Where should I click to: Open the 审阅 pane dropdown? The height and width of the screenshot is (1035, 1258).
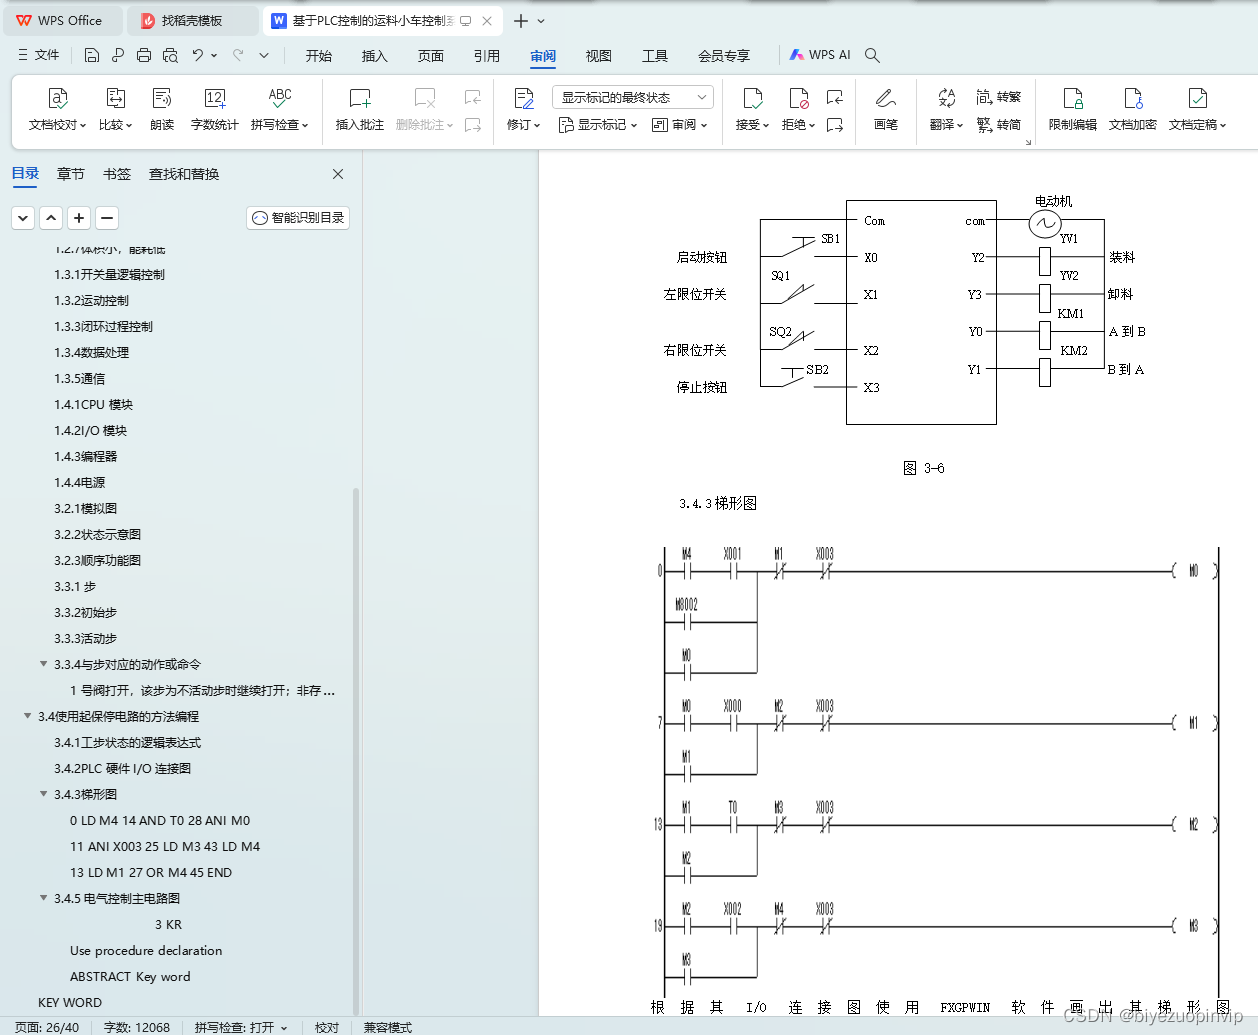680,125
